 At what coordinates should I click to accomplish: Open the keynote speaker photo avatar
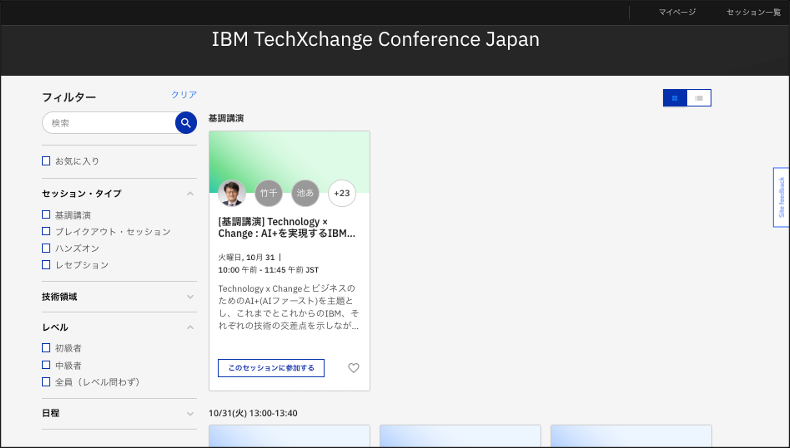click(232, 193)
